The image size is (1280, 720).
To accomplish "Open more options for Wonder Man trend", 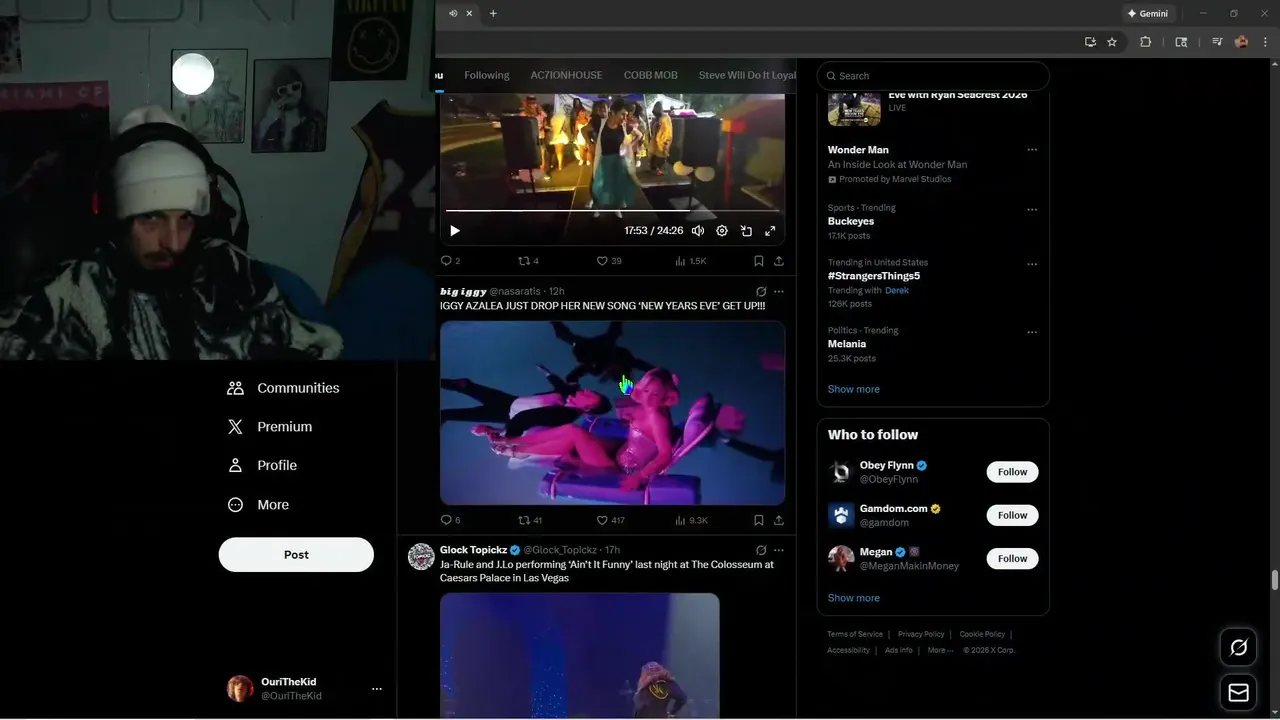I will point(1032,150).
